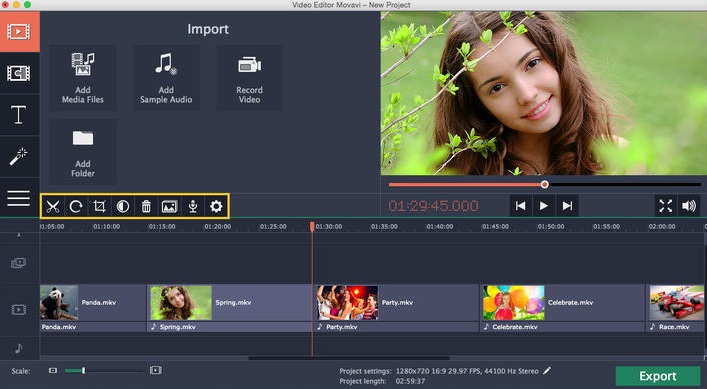
Task: Click the Rotate clip icon
Action: [76, 206]
